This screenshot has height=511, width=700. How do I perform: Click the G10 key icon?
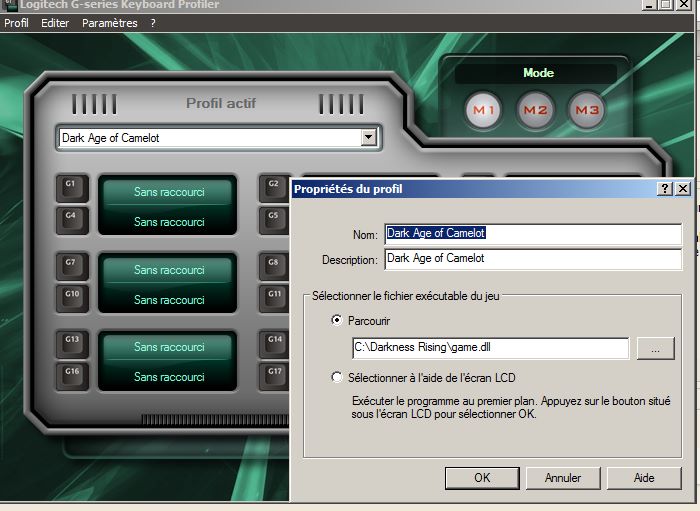72,298
